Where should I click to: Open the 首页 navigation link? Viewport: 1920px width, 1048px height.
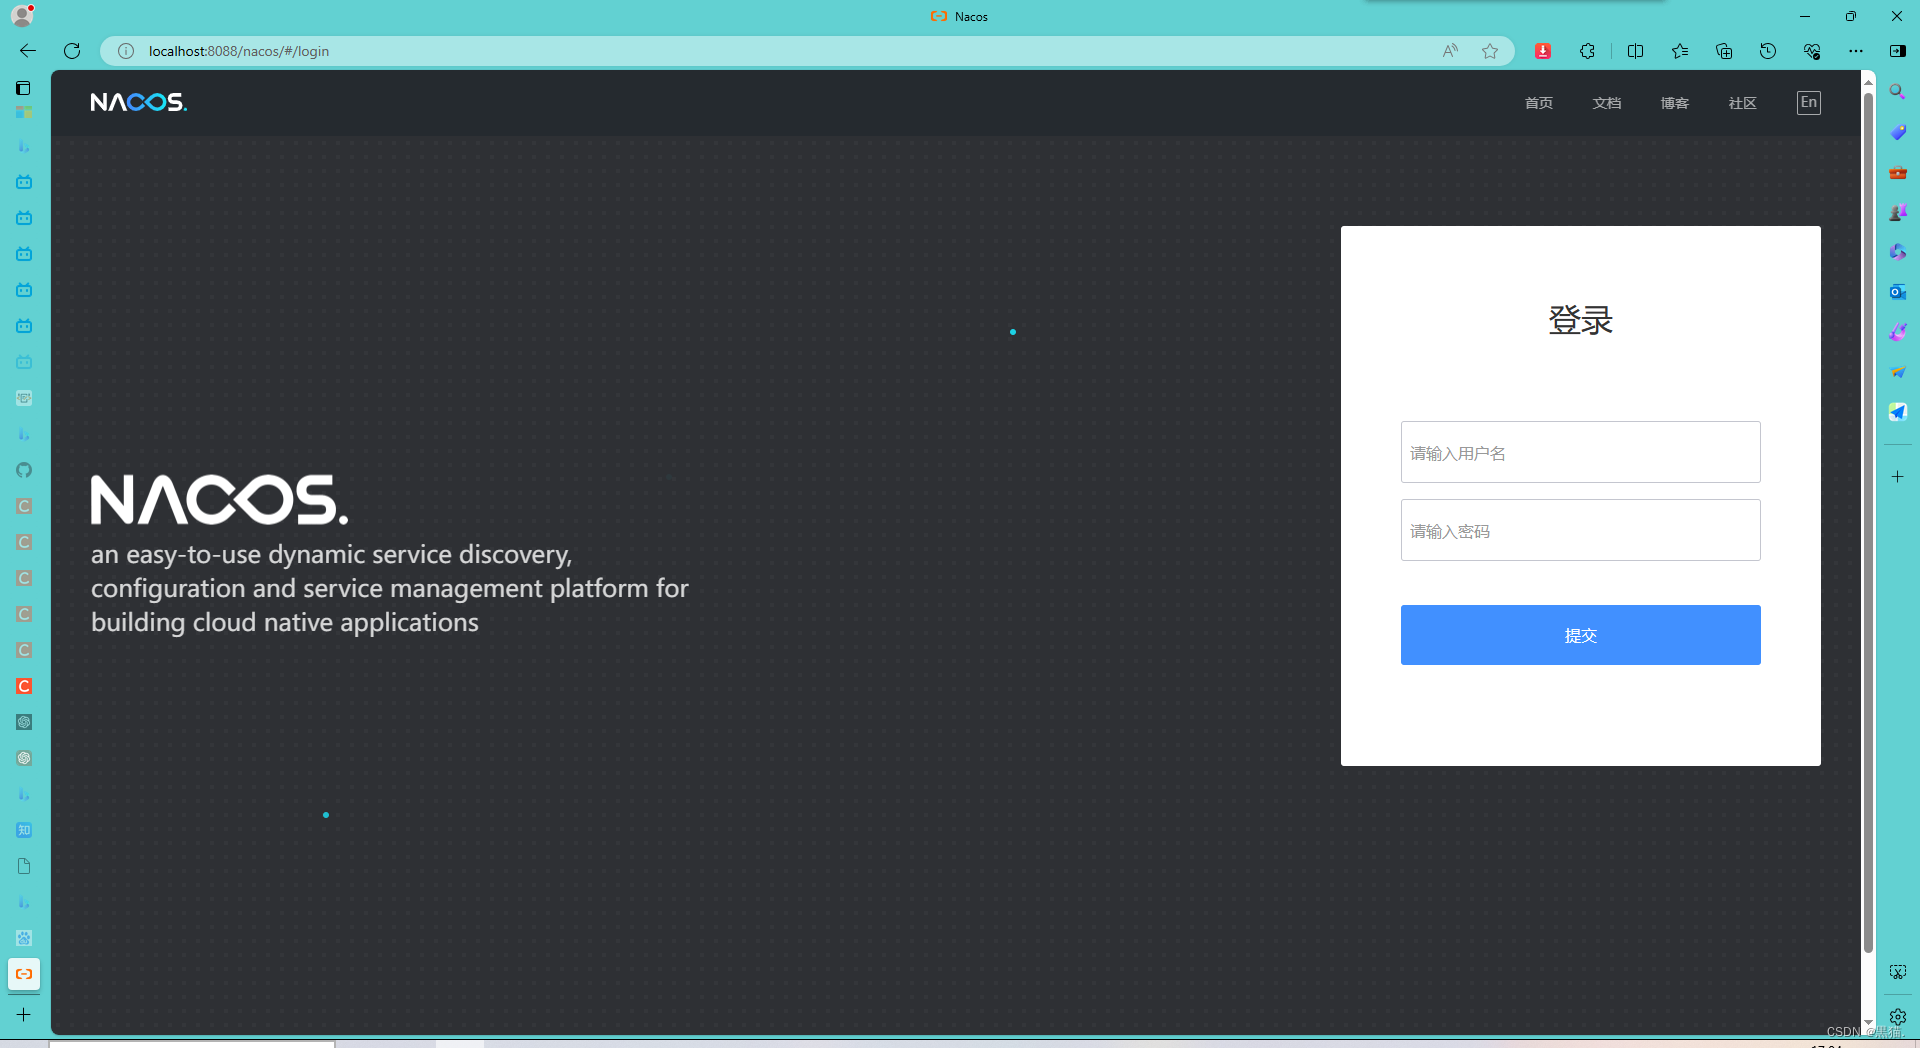coord(1539,103)
